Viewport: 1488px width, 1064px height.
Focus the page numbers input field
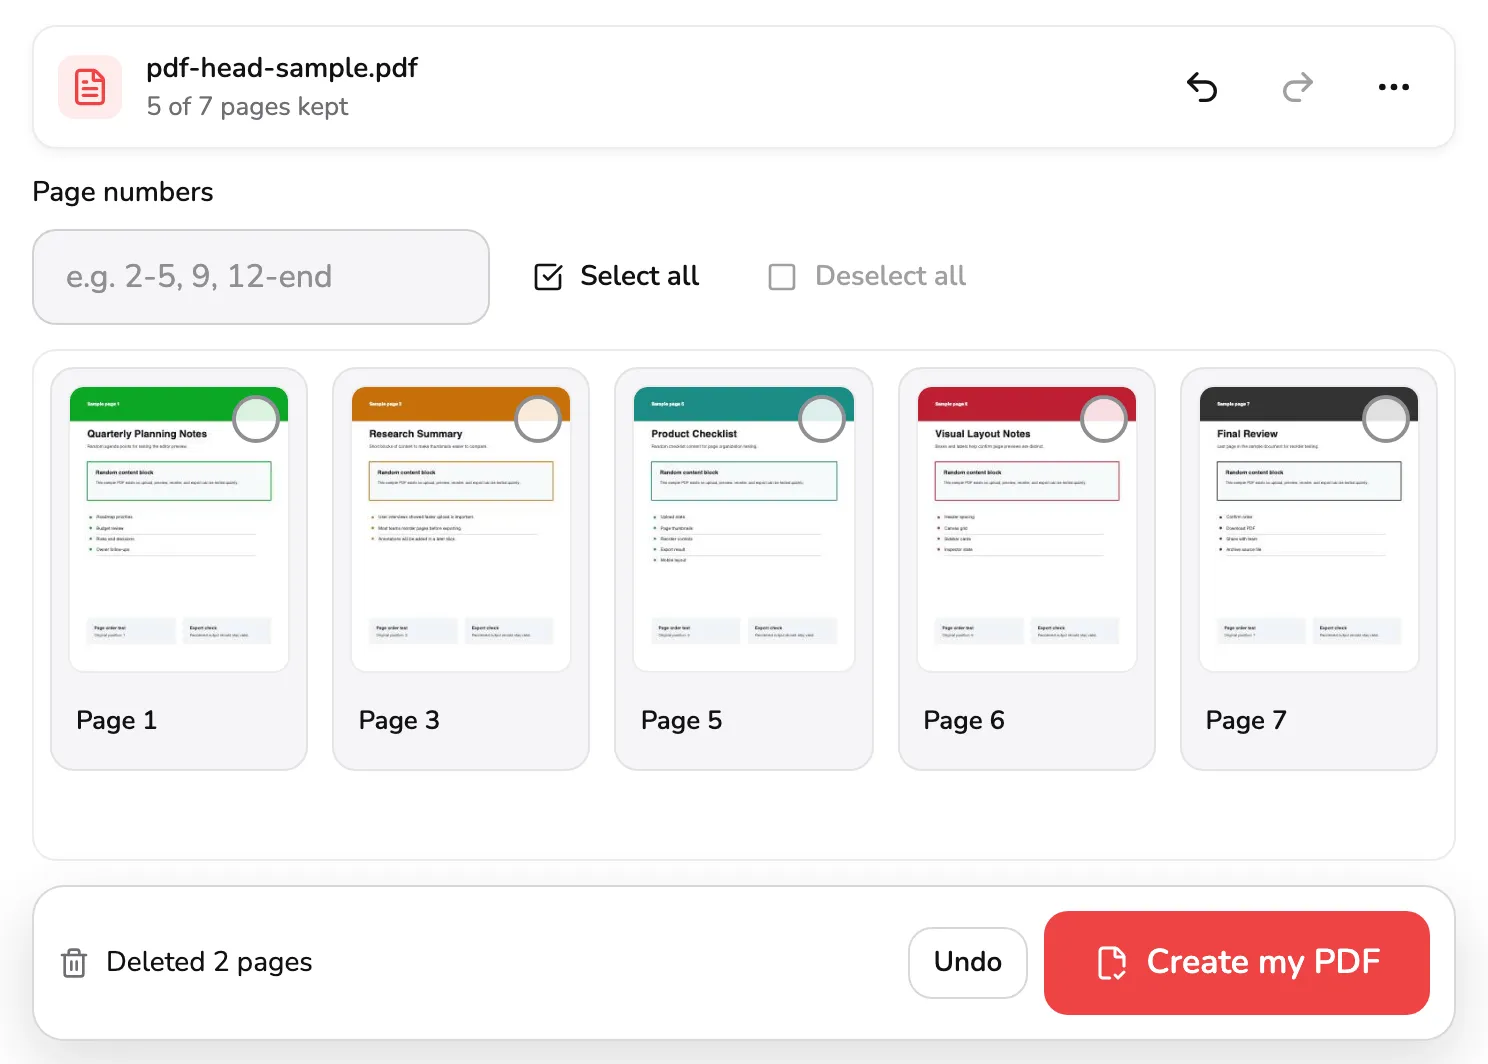tap(261, 277)
